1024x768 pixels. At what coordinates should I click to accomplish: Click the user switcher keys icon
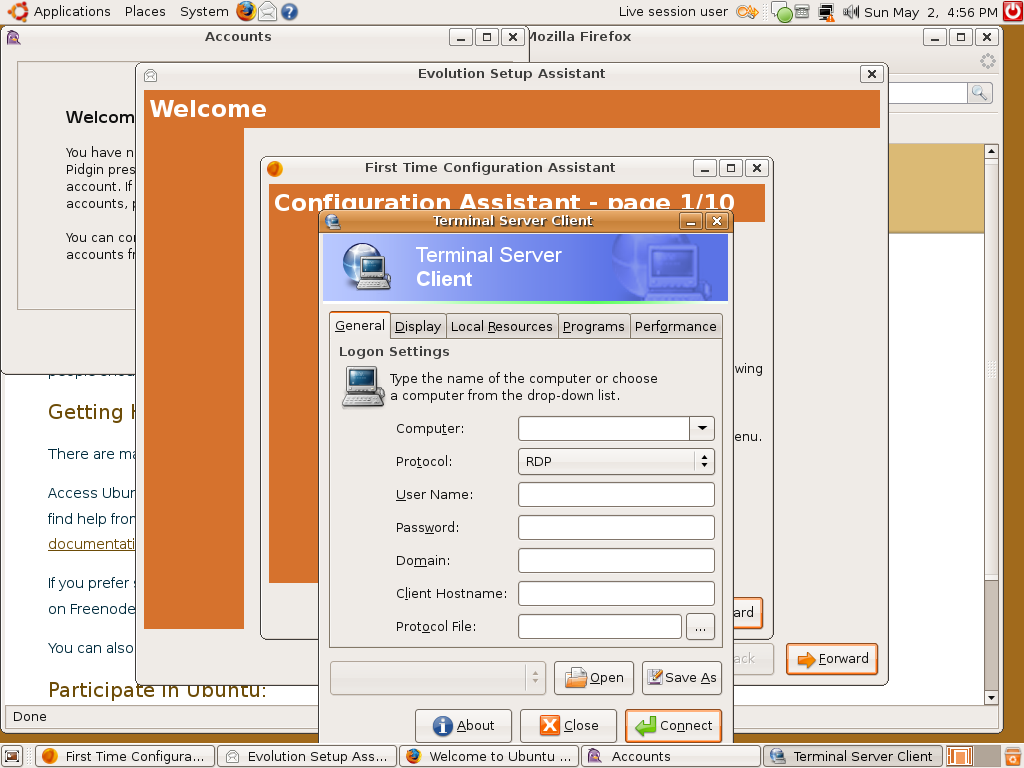(x=747, y=11)
